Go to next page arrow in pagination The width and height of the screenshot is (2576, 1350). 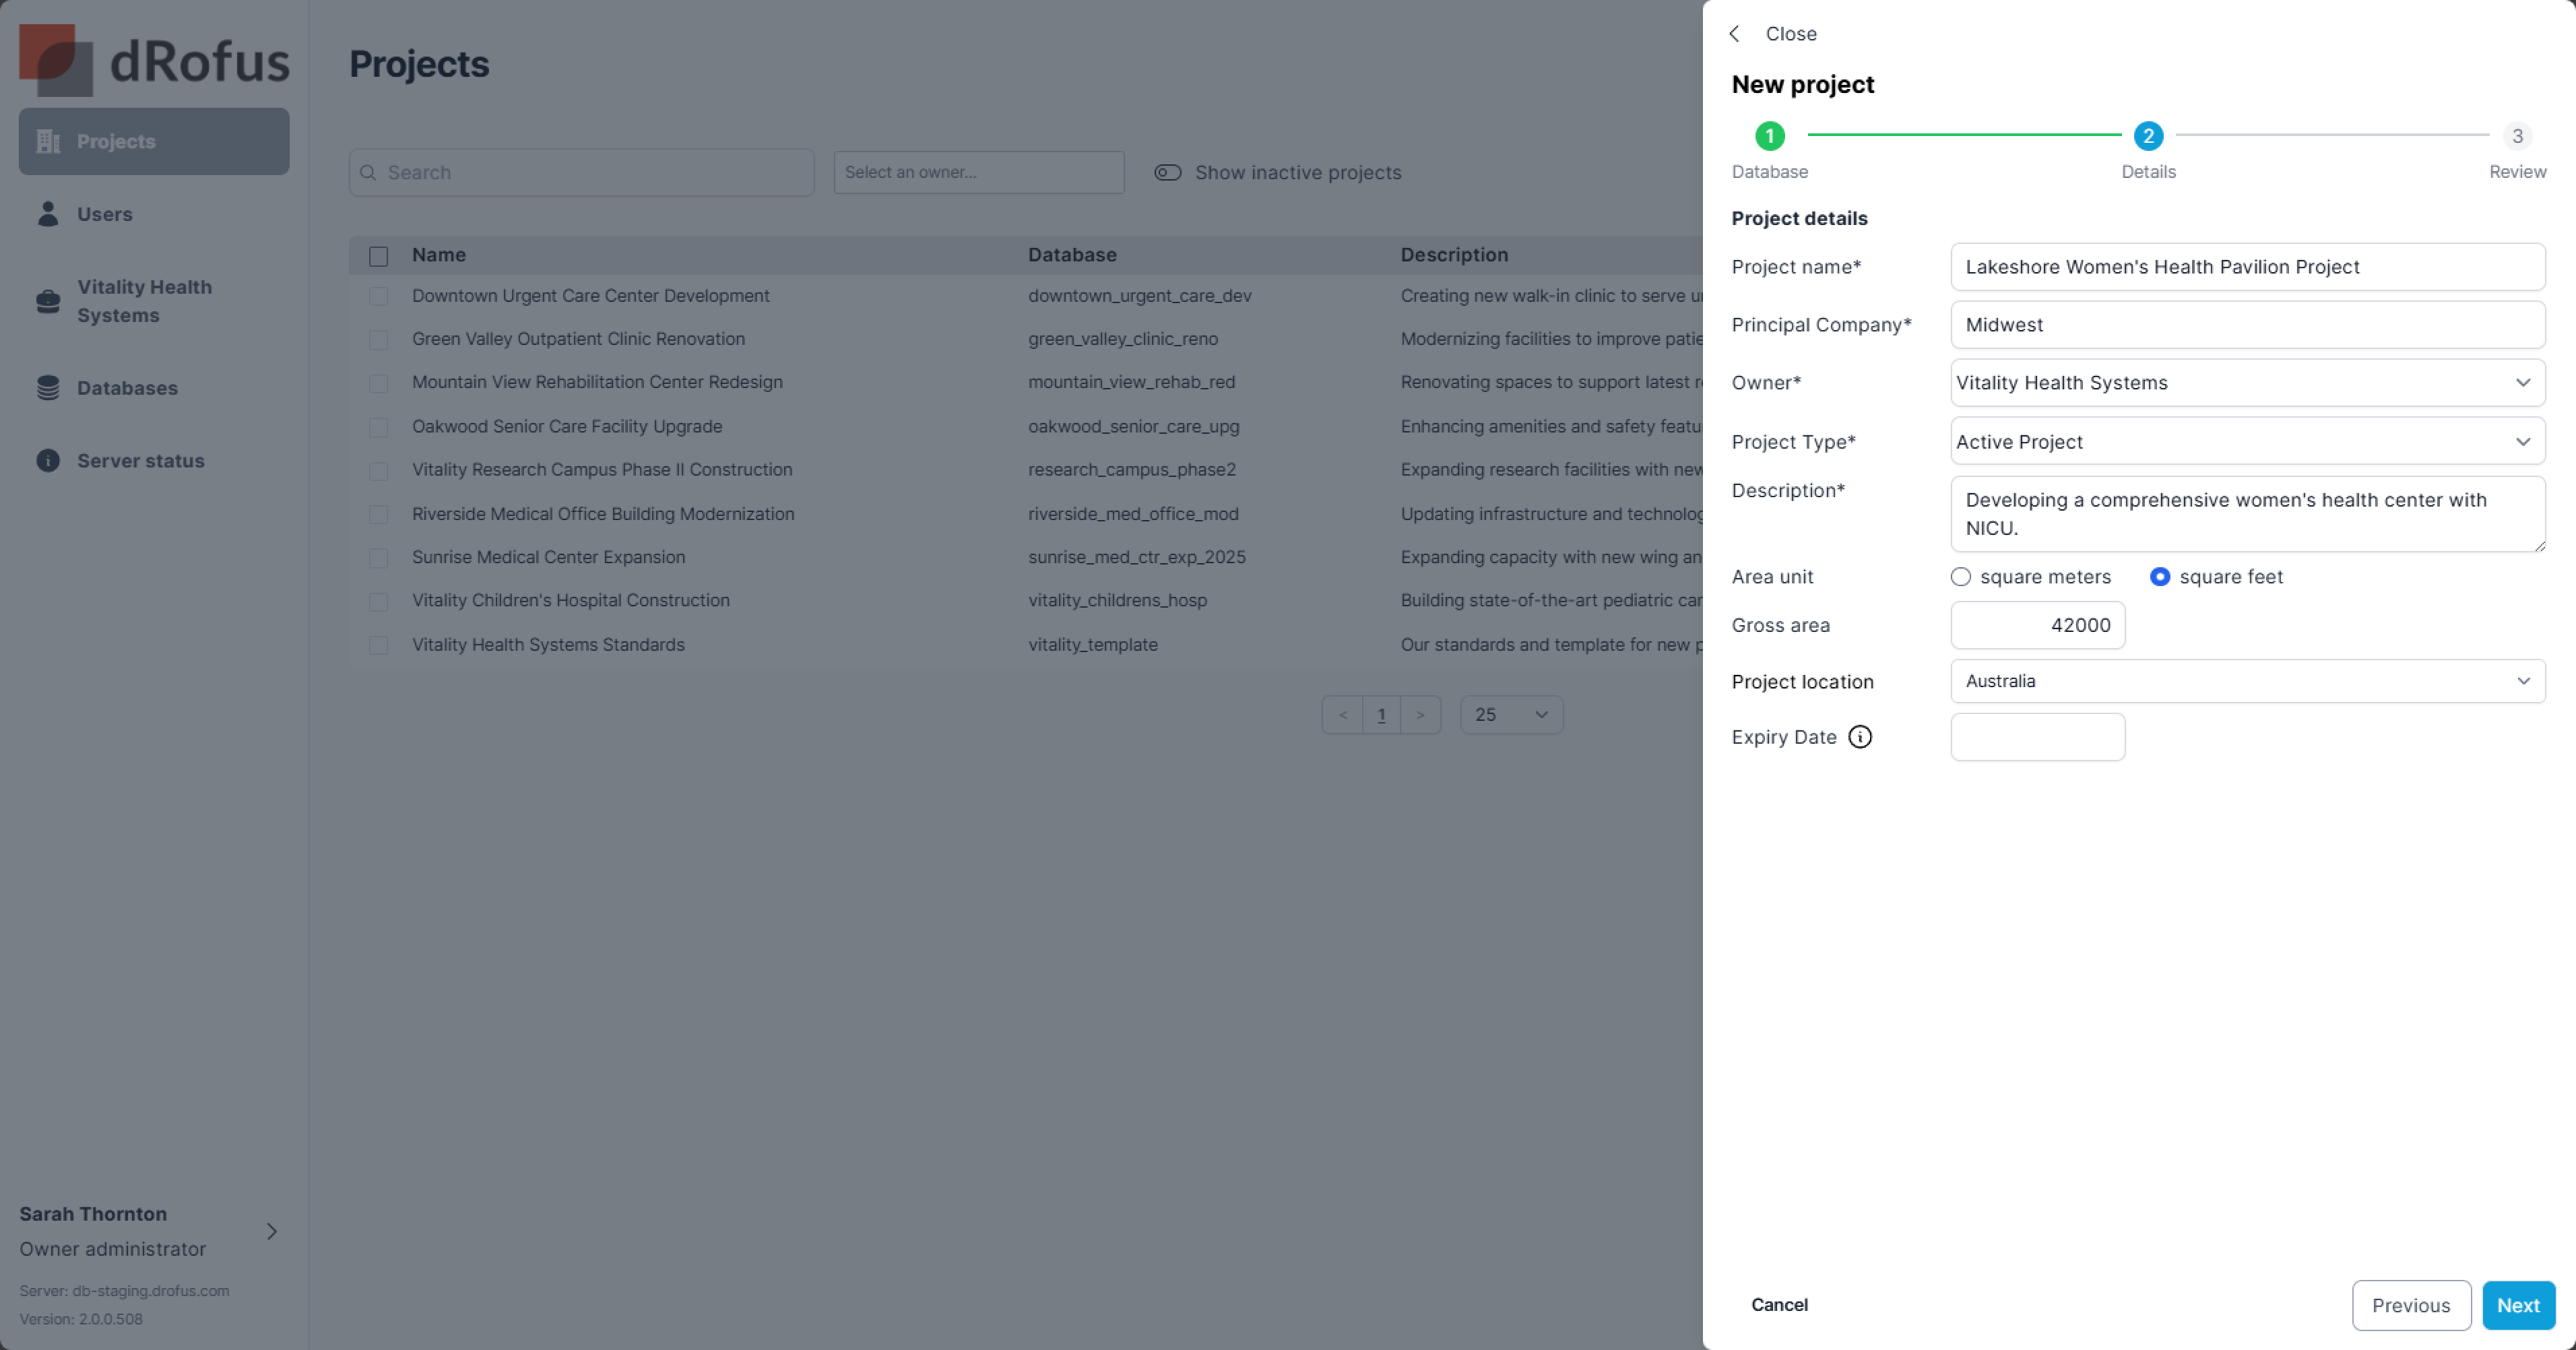point(1420,715)
